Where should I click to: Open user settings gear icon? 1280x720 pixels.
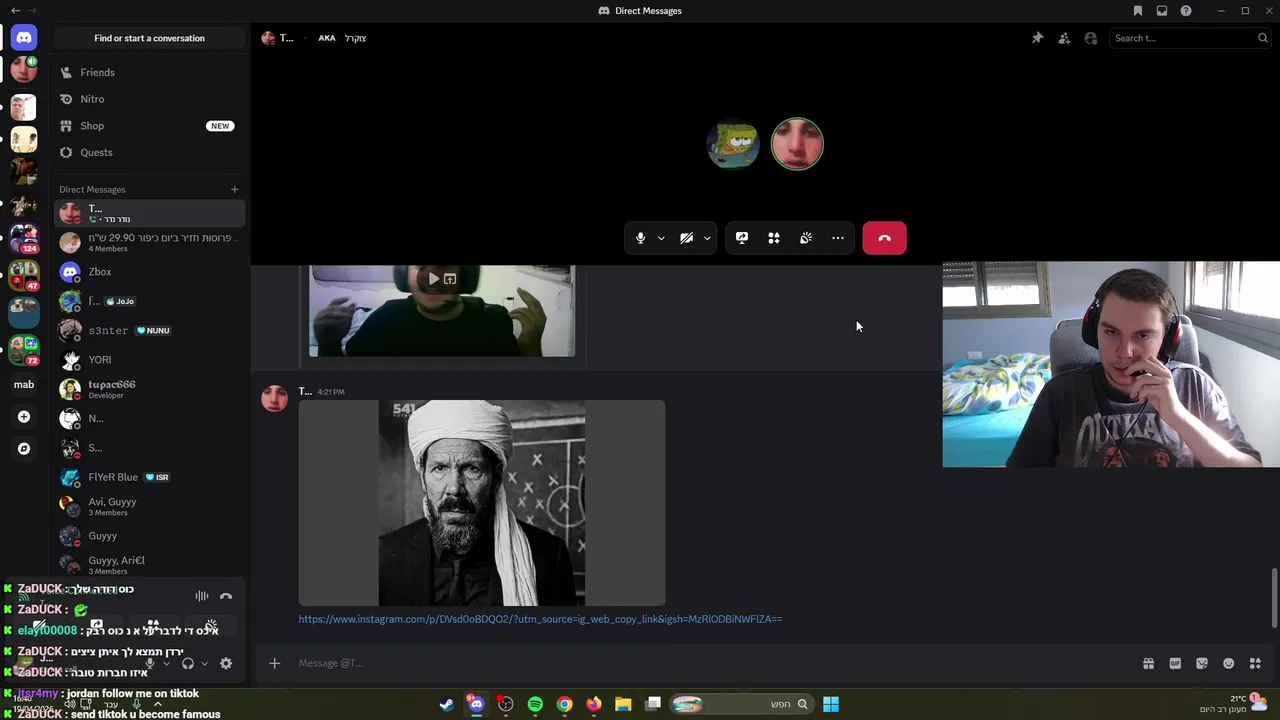pyautogui.click(x=226, y=663)
